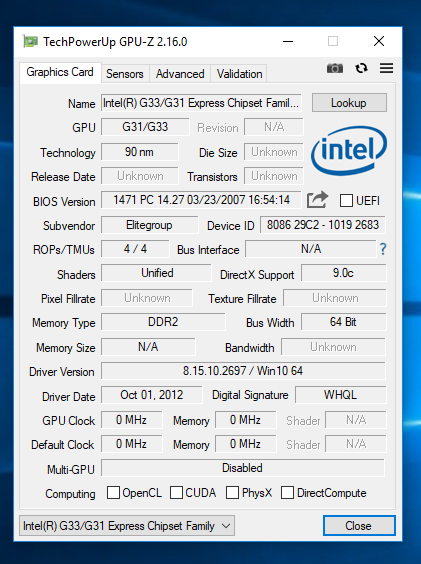Close window with title bar X
Viewport: 421px width, 564px height.
(x=379, y=41)
